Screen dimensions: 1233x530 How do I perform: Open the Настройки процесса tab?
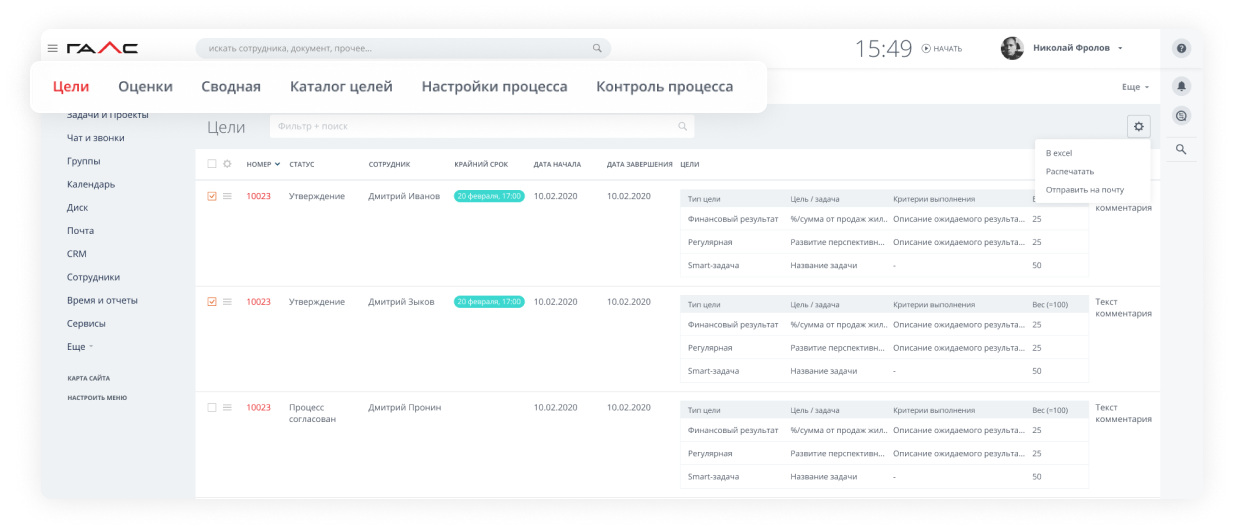tap(494, 87)
